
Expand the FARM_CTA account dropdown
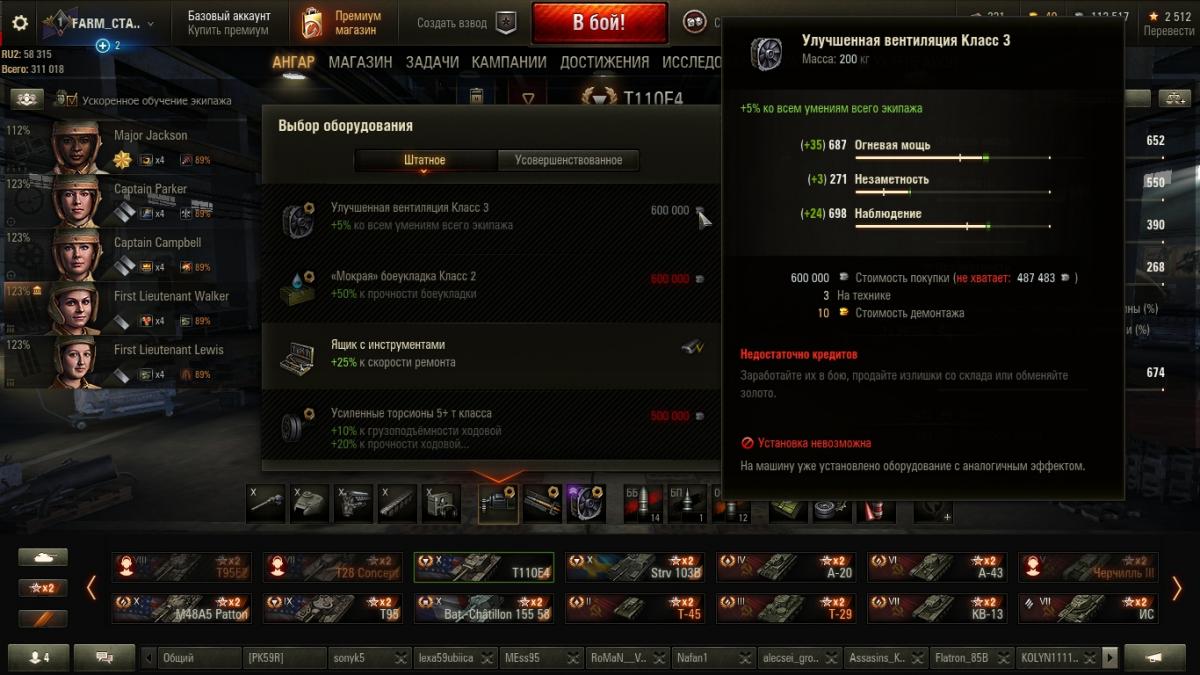151,22
